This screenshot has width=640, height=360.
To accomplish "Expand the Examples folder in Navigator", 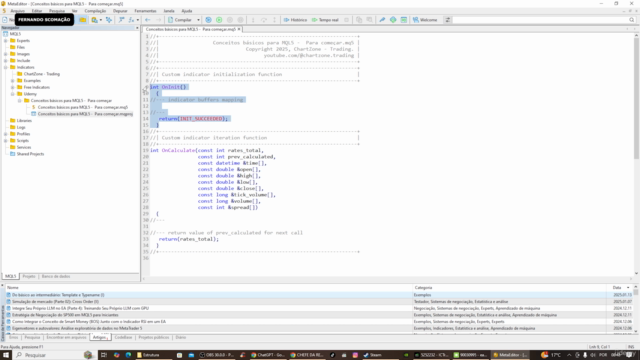I will (13, 81).
